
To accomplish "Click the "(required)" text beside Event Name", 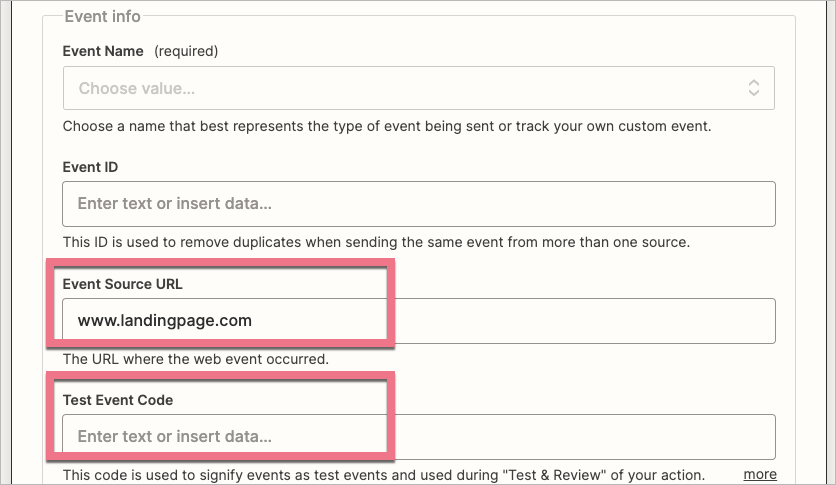I will click(185, 51).
